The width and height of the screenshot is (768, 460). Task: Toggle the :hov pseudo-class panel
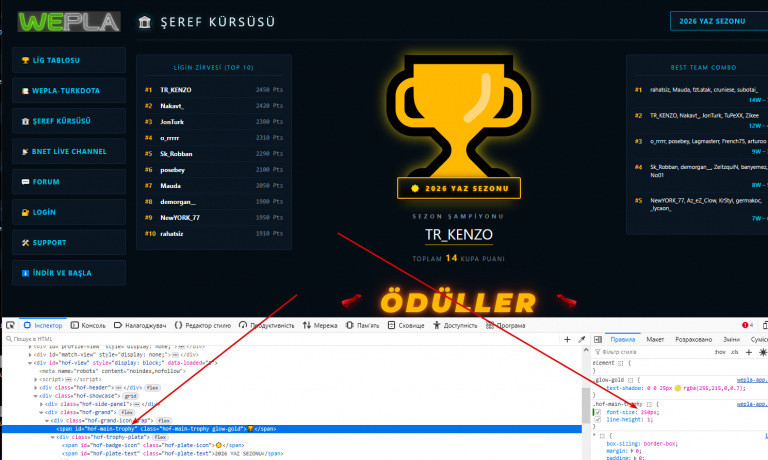720,352
